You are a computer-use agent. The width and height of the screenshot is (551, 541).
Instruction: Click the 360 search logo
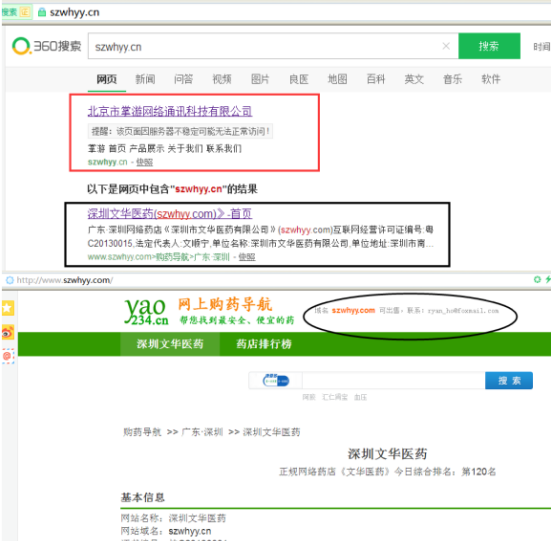[x=46, y=46]
